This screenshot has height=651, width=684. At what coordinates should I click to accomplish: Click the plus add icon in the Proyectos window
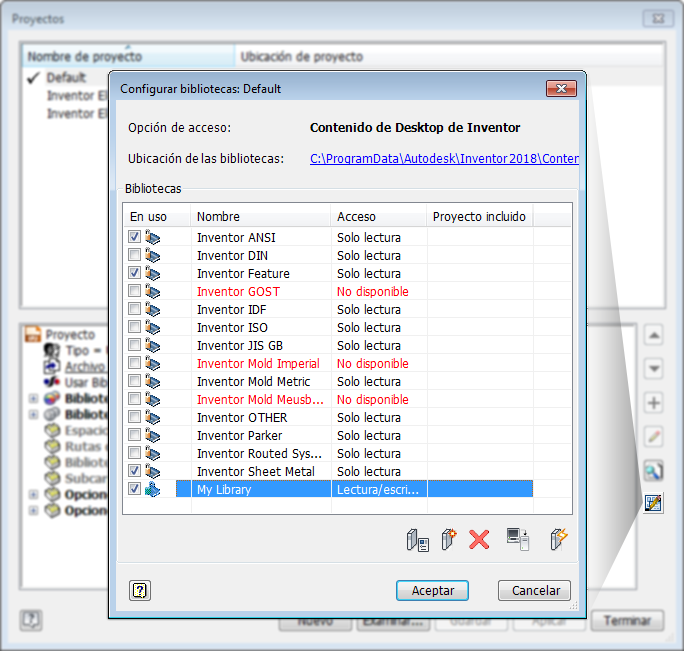click(x=653, y=402)
